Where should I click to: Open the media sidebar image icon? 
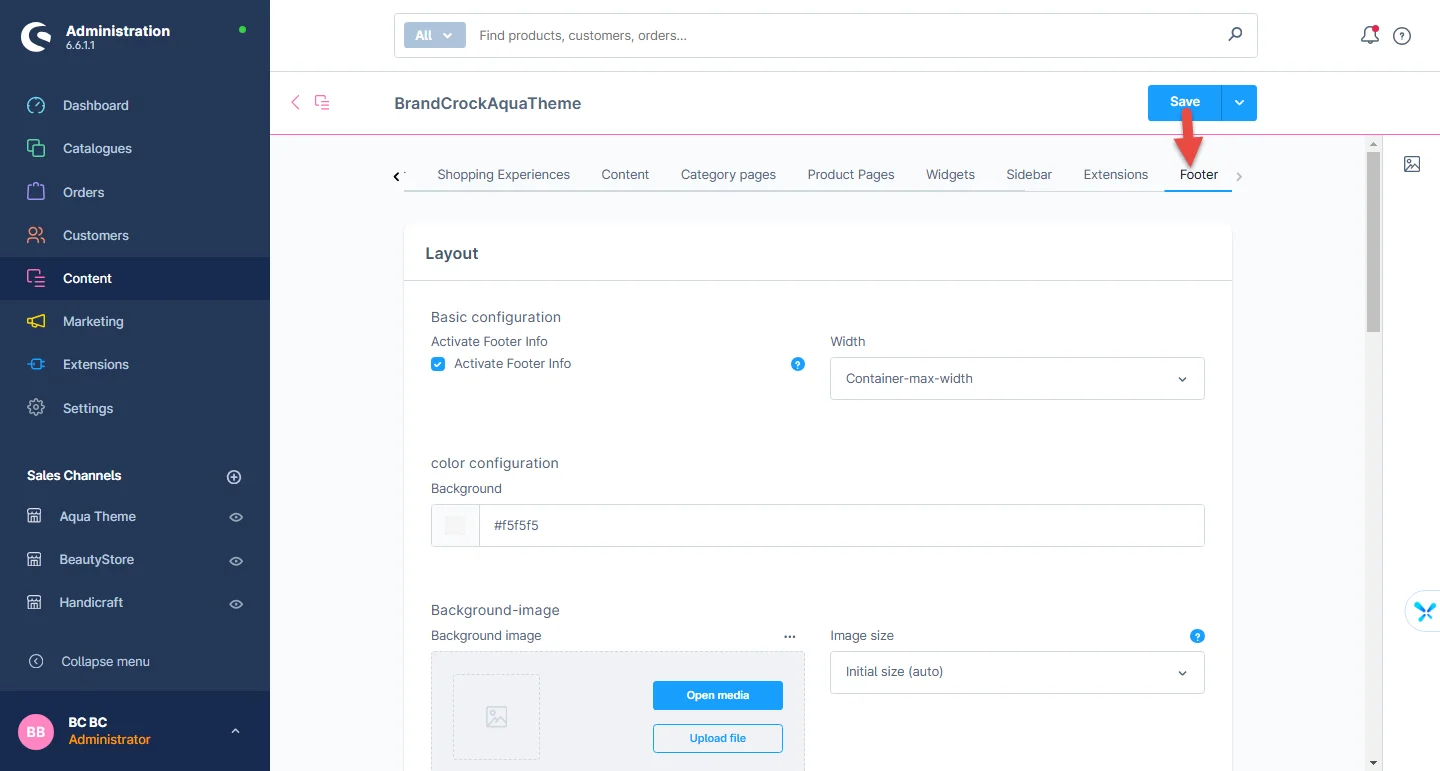click(1412, 164)
